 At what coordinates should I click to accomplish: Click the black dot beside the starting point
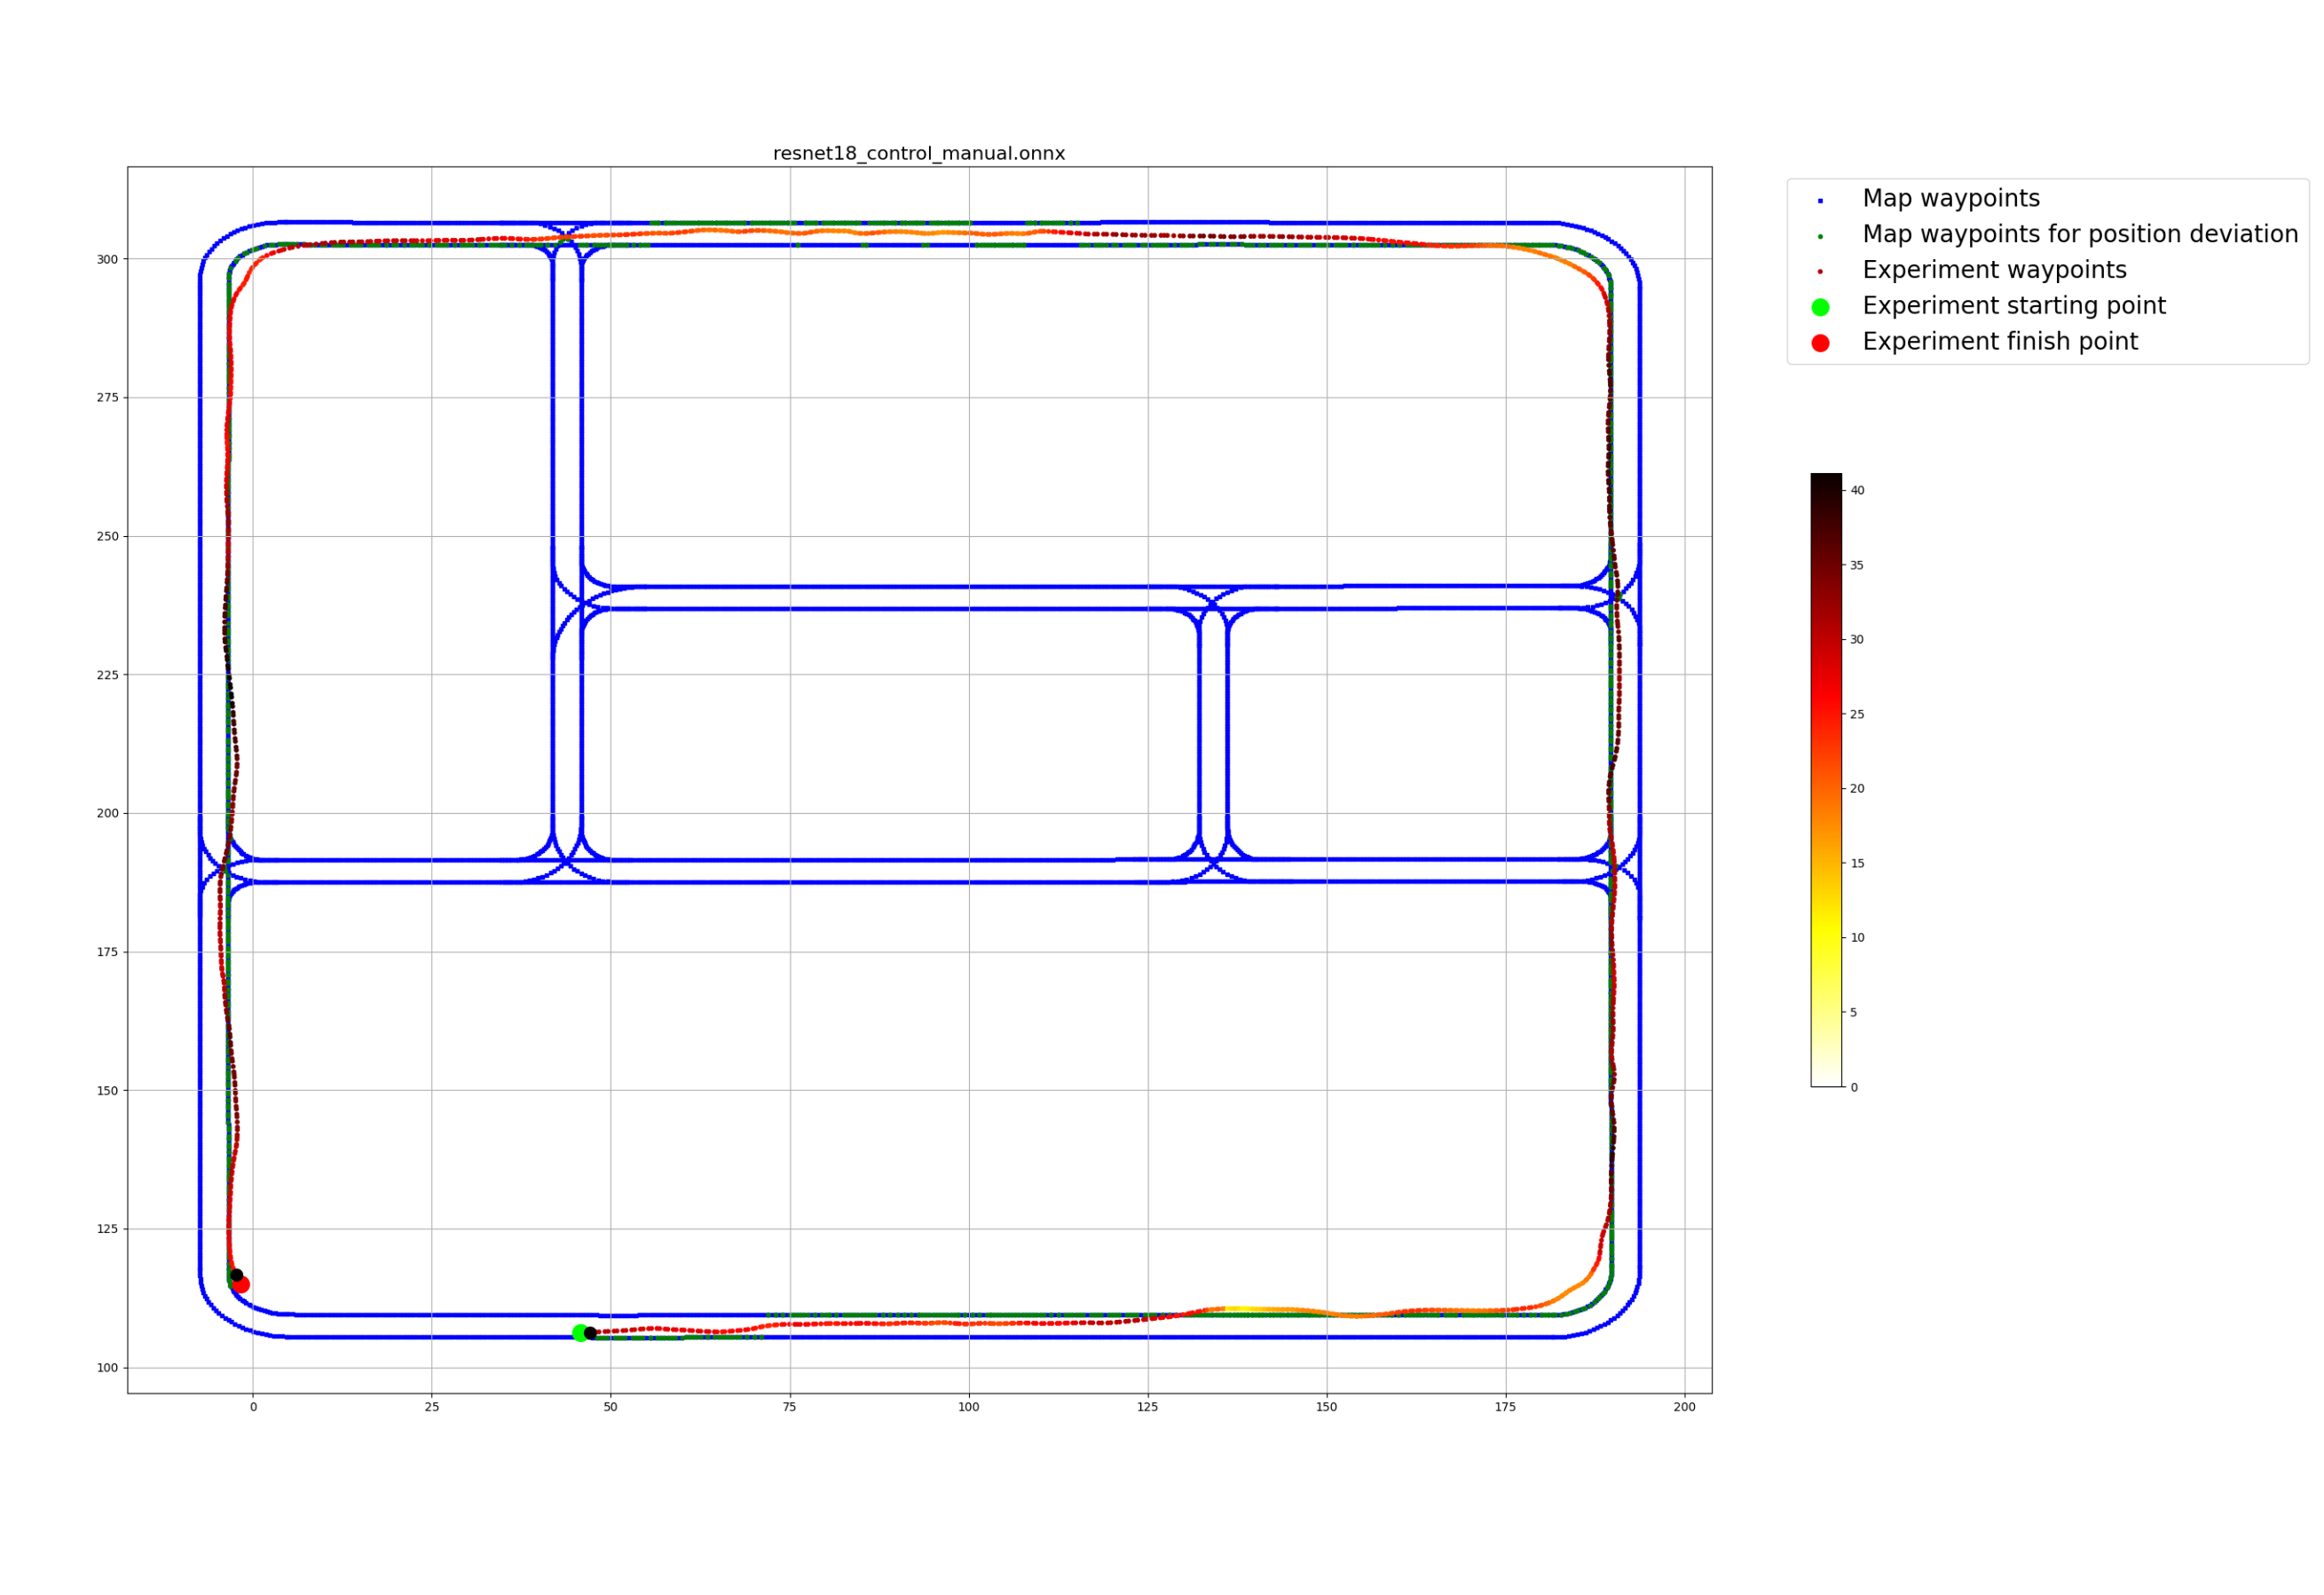pos(590,1333)
